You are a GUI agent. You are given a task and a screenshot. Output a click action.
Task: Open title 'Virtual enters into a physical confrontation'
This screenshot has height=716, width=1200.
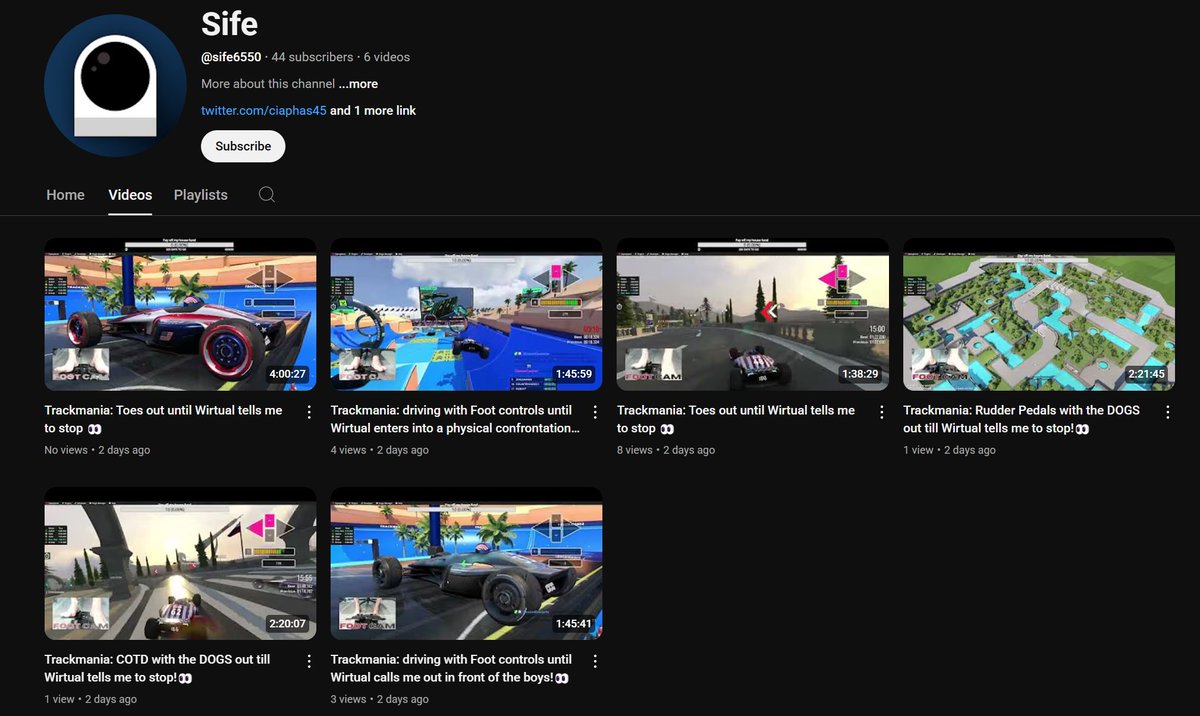pos(455,419)
